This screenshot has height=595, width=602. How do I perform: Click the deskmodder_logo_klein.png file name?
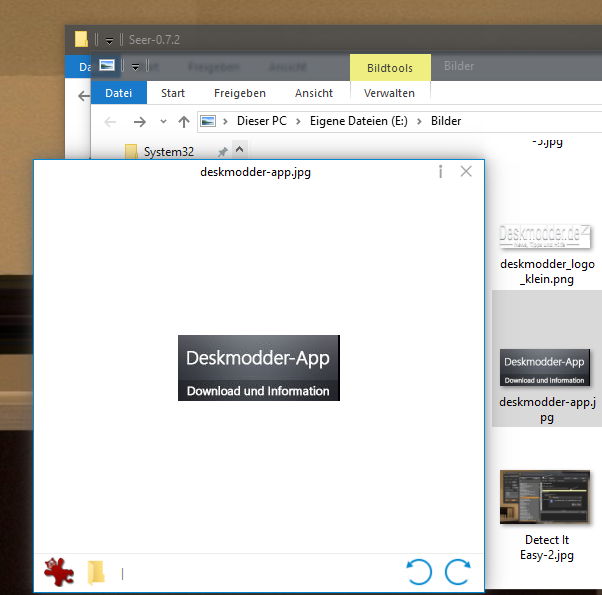pos(547,271)
